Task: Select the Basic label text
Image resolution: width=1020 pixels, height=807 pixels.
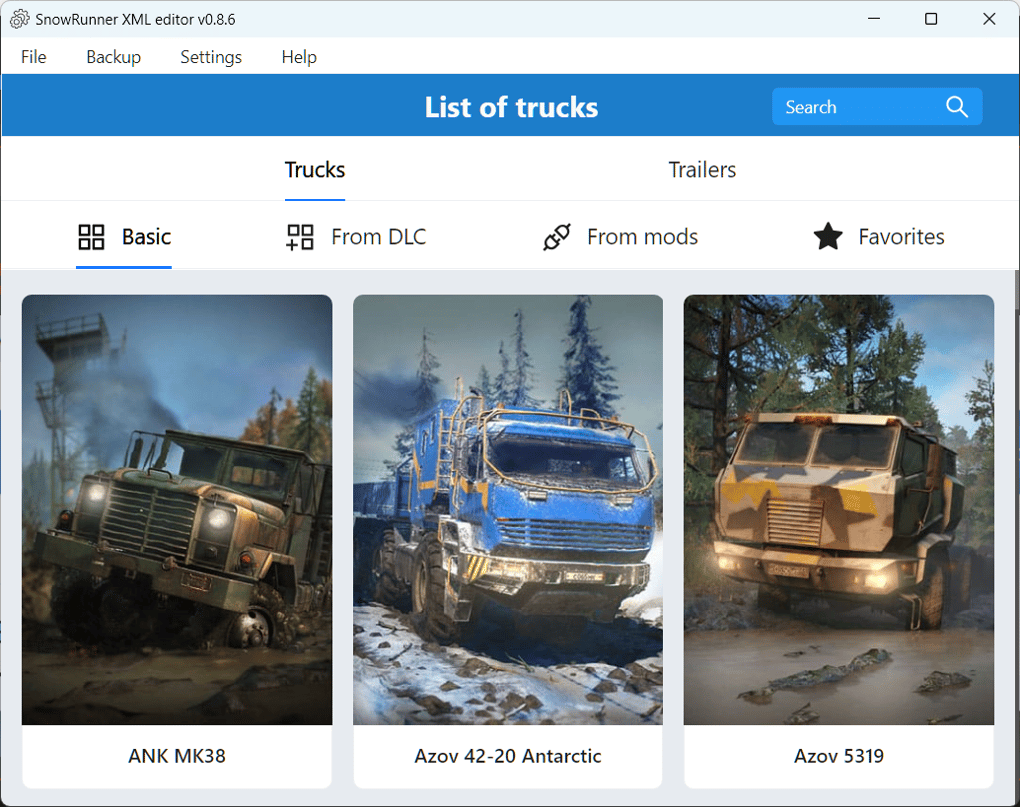Action: pyautogui.click(x=146, y=237)
